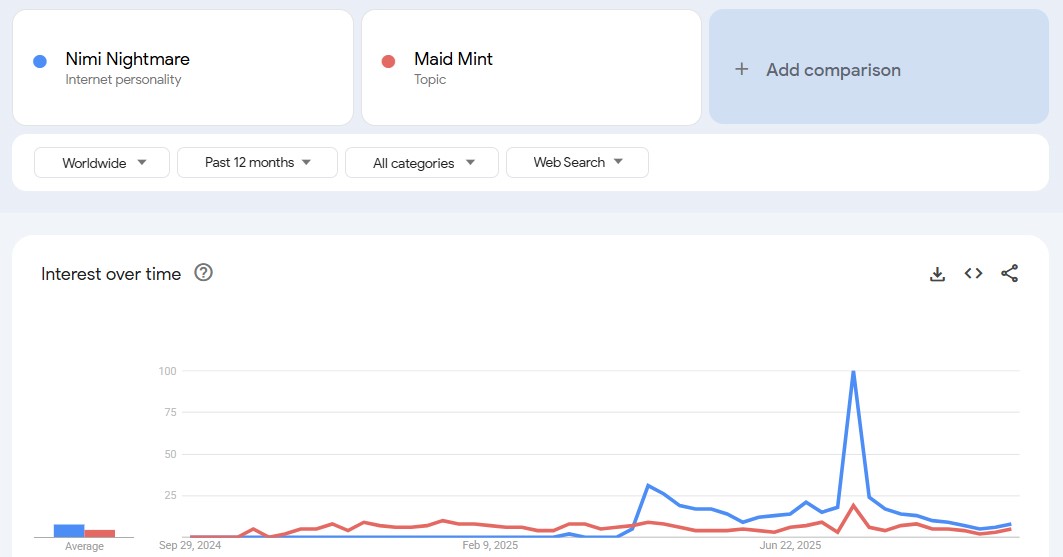The width and height of the screenshot is (1063, 557).
Task: Click the blue dot for Nimi Nightmare
Action: (40, 61)
